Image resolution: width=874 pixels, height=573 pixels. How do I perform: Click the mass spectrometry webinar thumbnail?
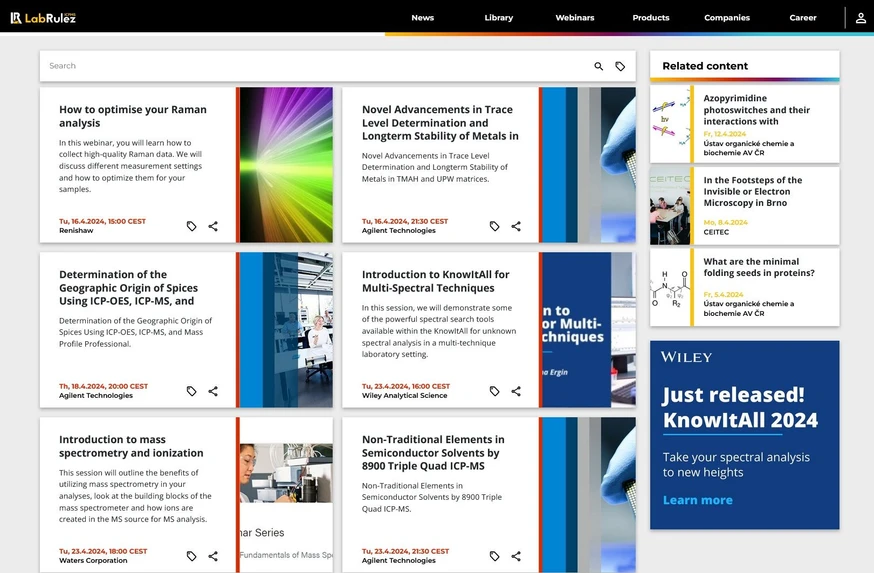pyautogui.click(x=287, y=494)
